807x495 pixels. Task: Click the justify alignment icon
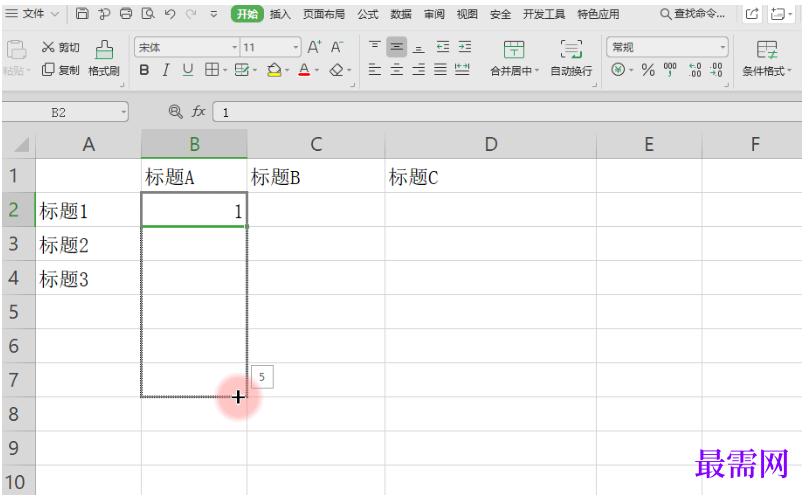(x=441, y=69)
